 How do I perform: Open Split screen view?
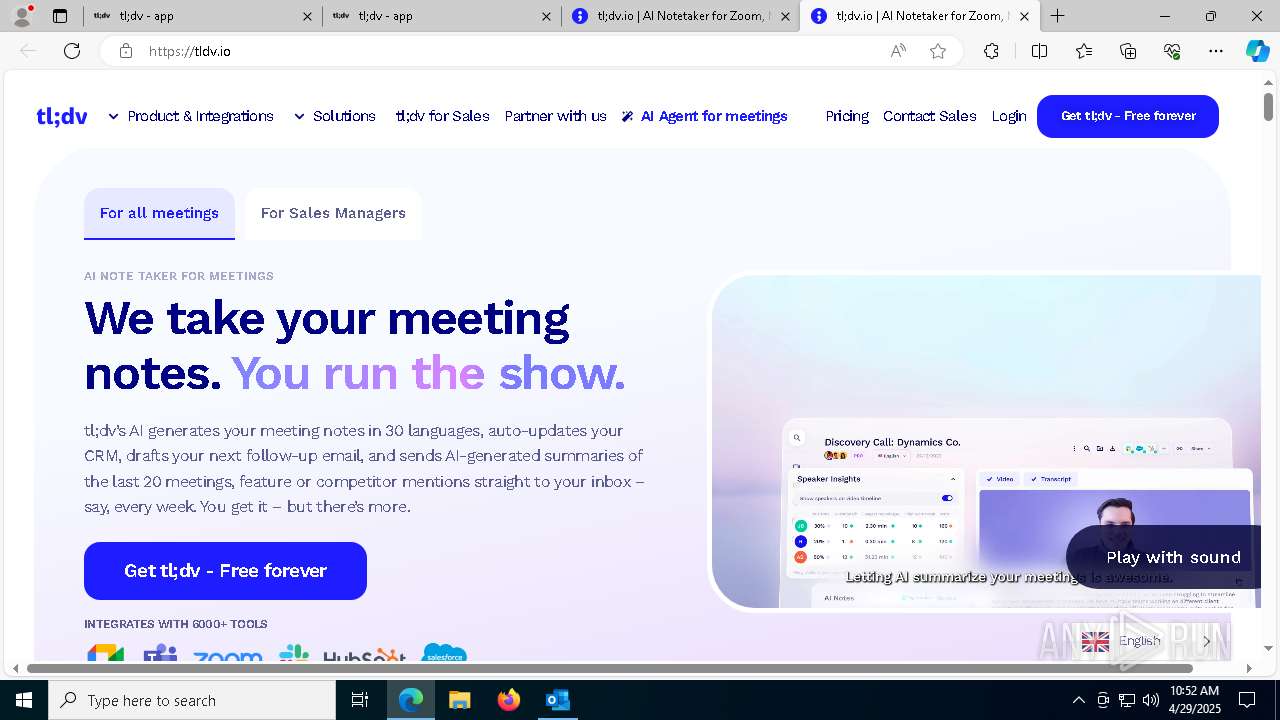(x=1039, y=51)
